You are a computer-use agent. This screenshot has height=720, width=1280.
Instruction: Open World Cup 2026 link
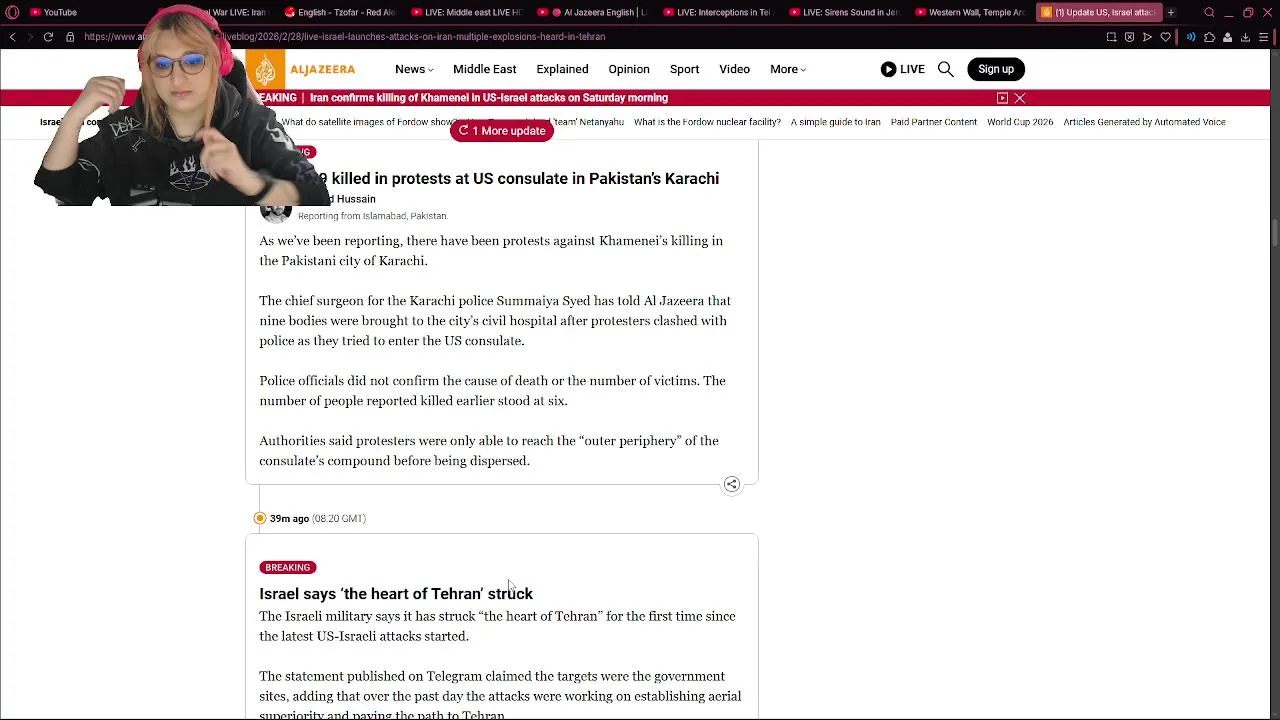(x=1020, y=122)
